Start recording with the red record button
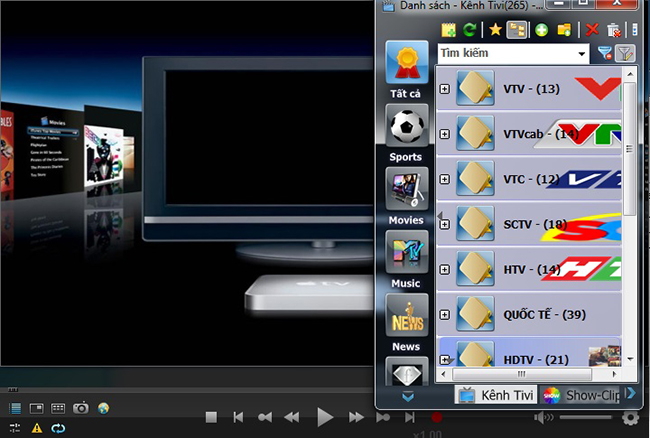This screenshot has width=650, height=438. pos(437,417)
